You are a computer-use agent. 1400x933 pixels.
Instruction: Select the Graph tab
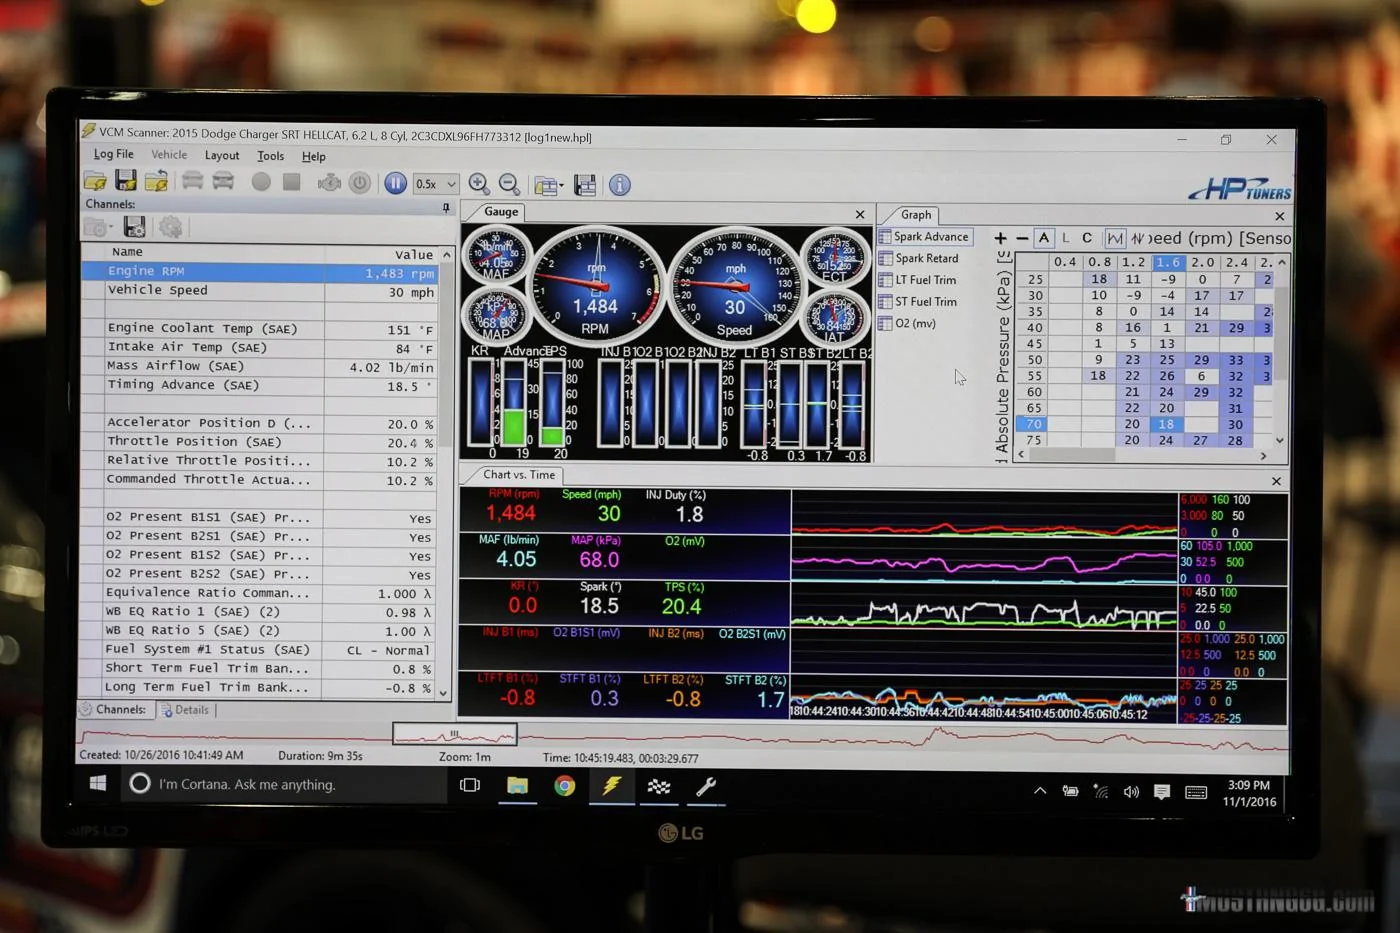point(915,214)
